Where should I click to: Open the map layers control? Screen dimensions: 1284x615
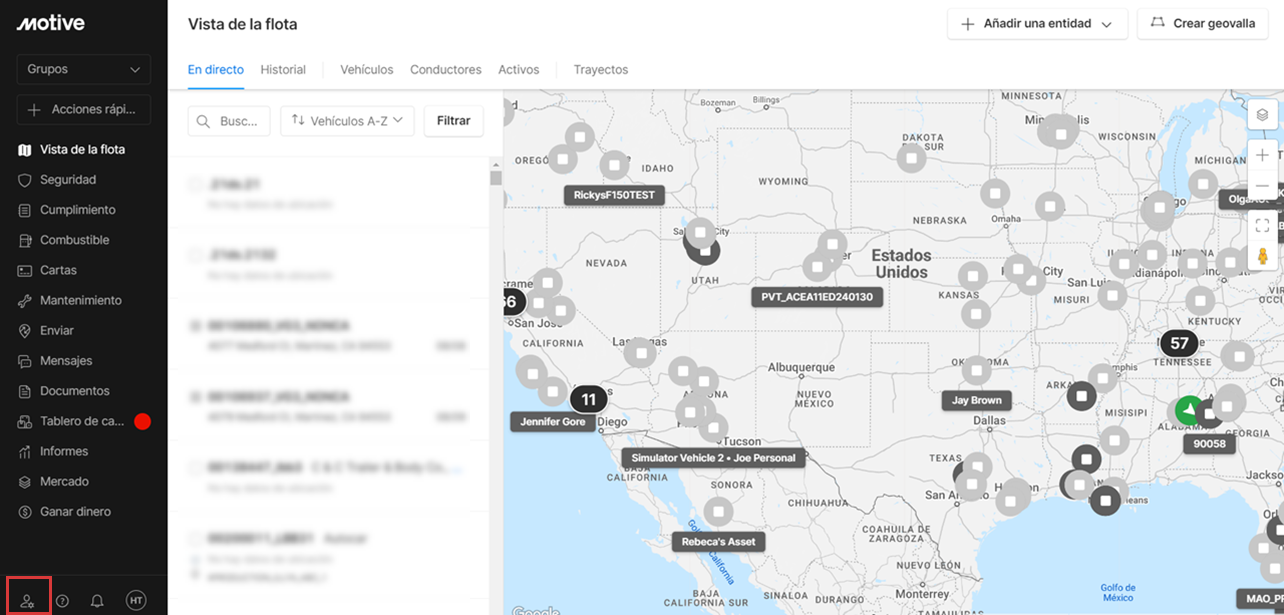pyautogui.click(x=1262, y=114)
